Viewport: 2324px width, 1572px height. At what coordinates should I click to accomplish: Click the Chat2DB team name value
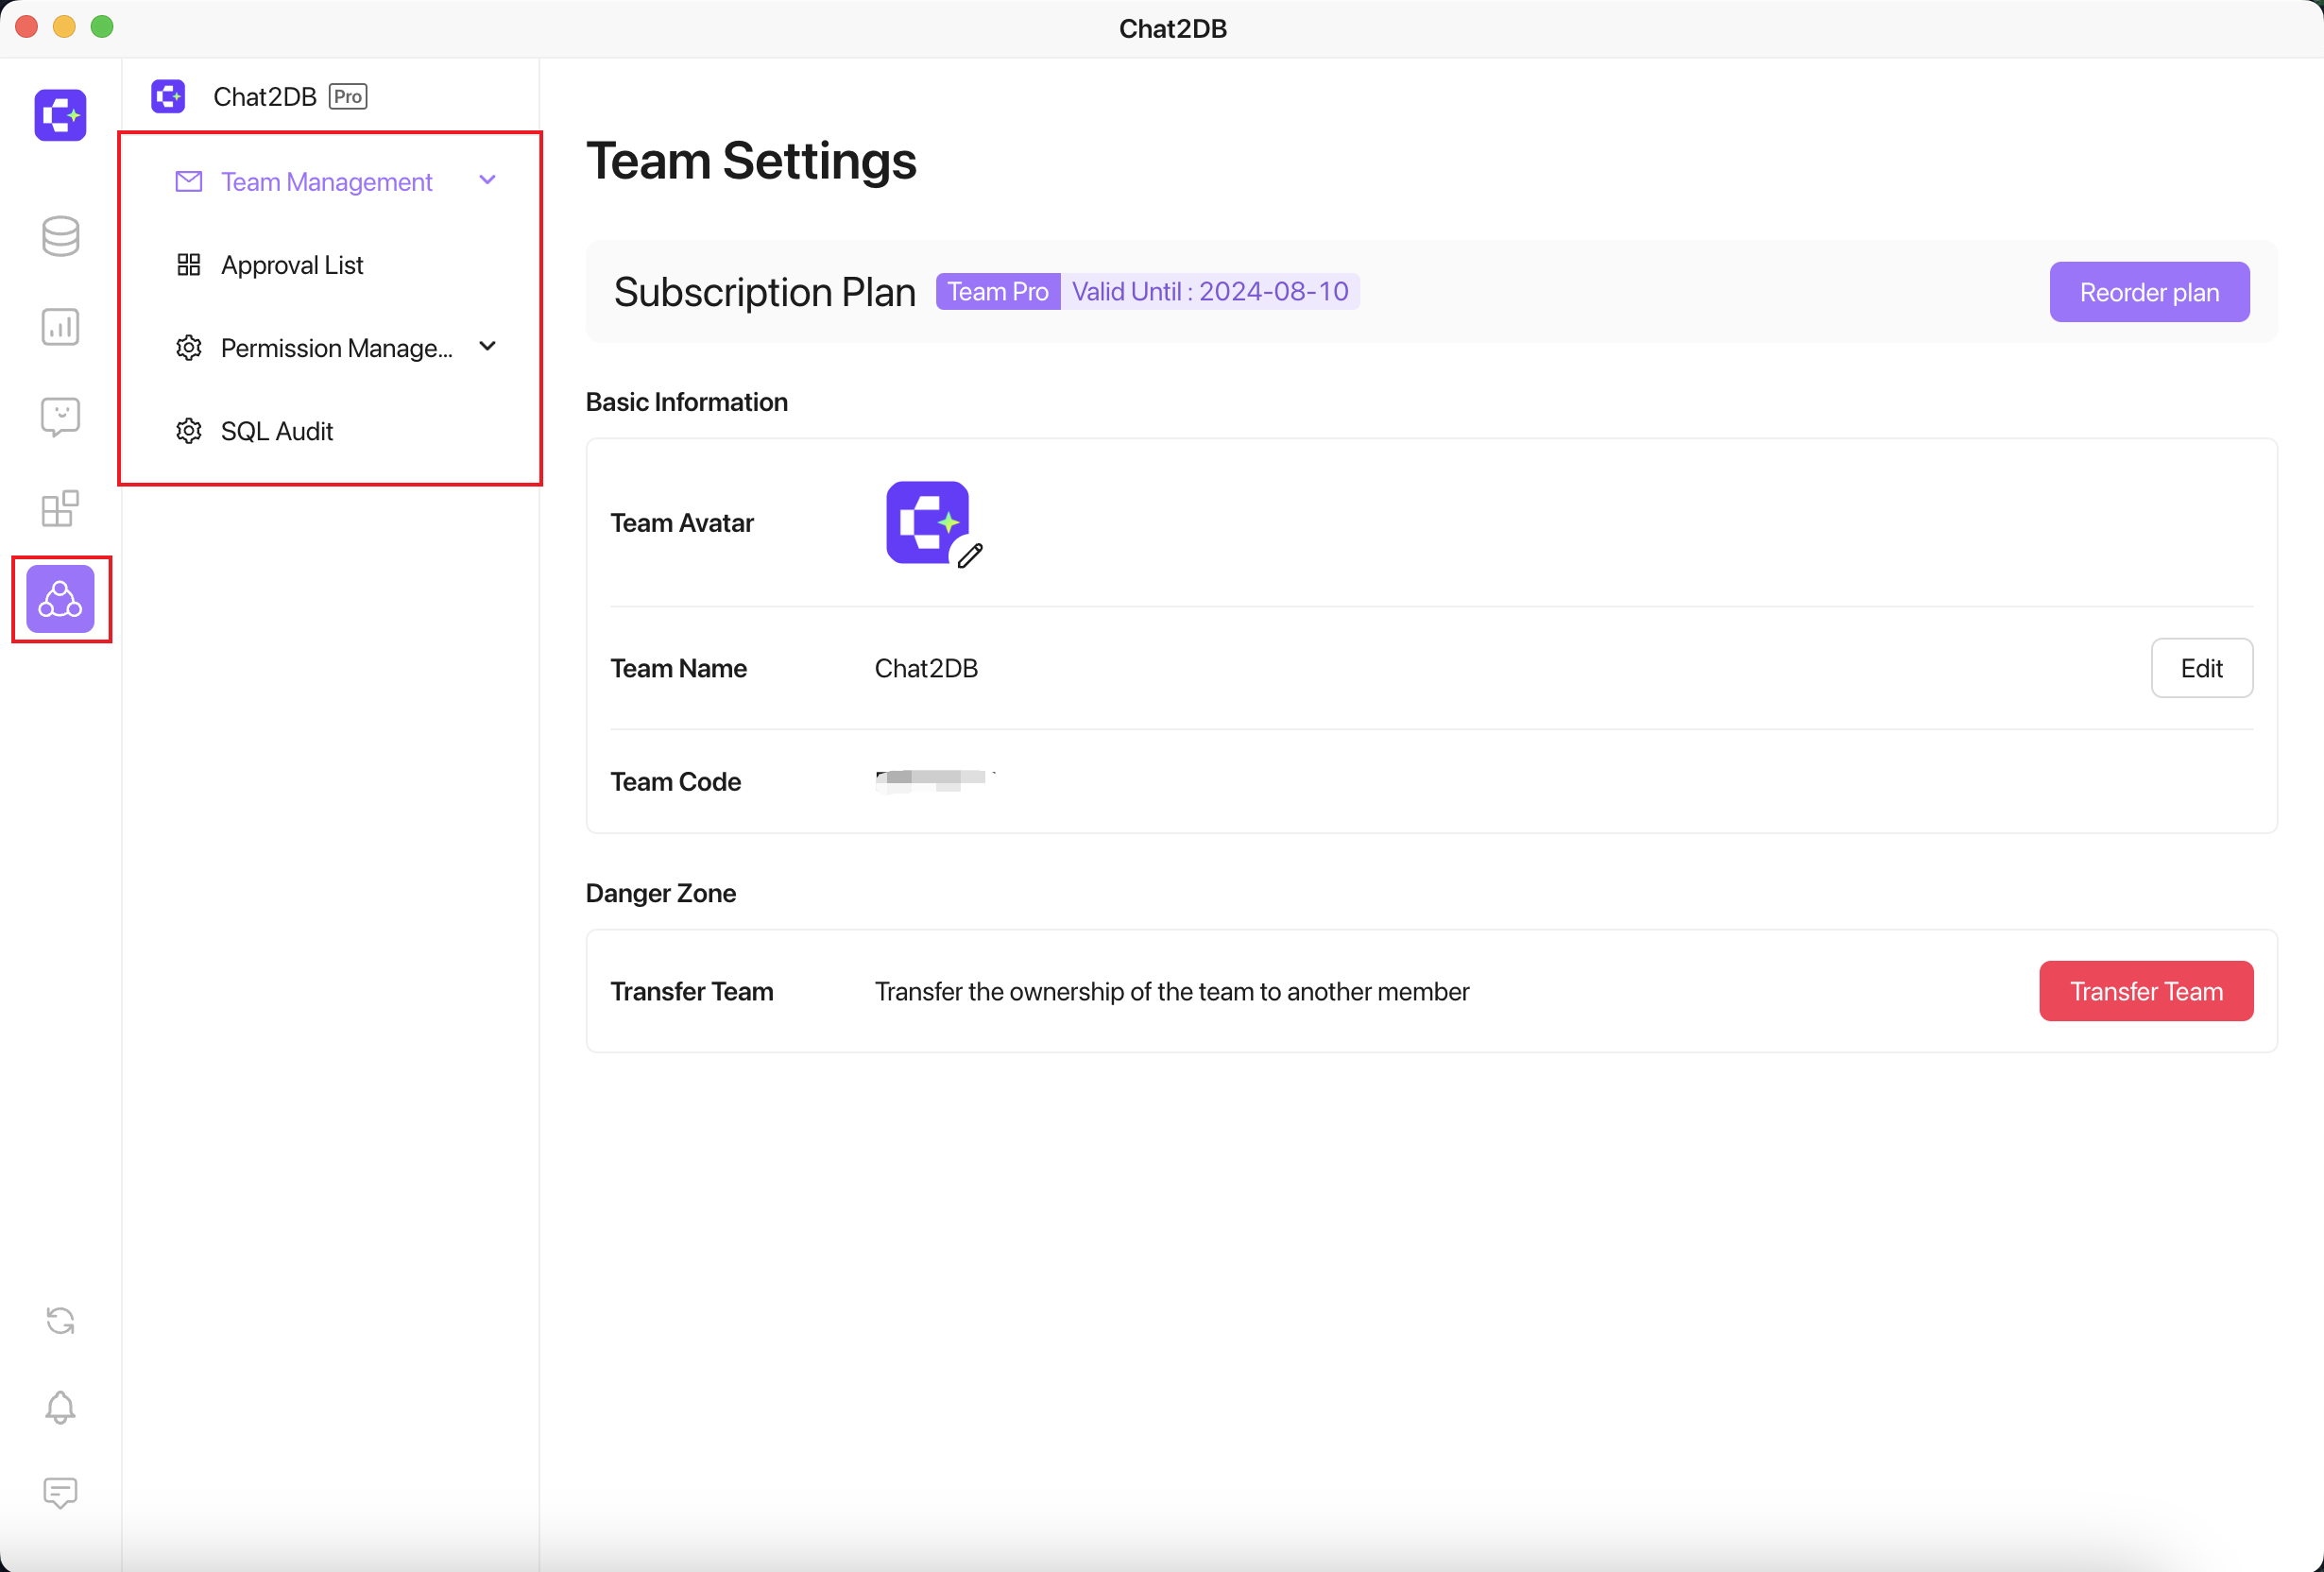click(926, 668)
